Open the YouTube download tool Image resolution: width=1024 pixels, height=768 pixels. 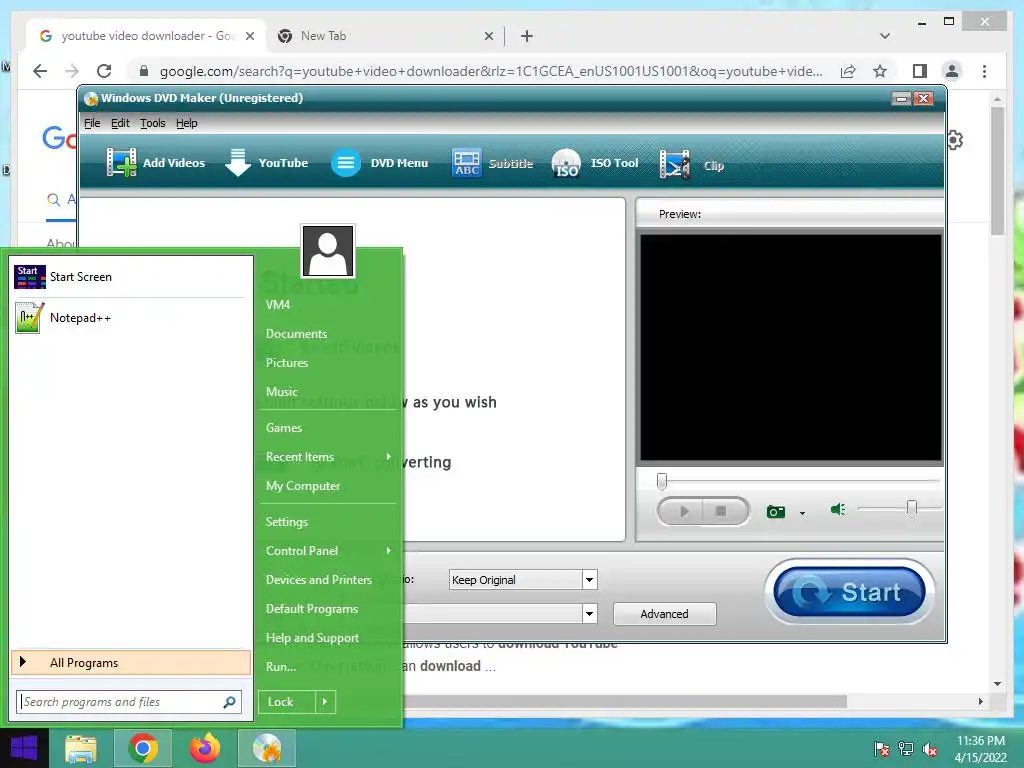[x=266, y=163]
